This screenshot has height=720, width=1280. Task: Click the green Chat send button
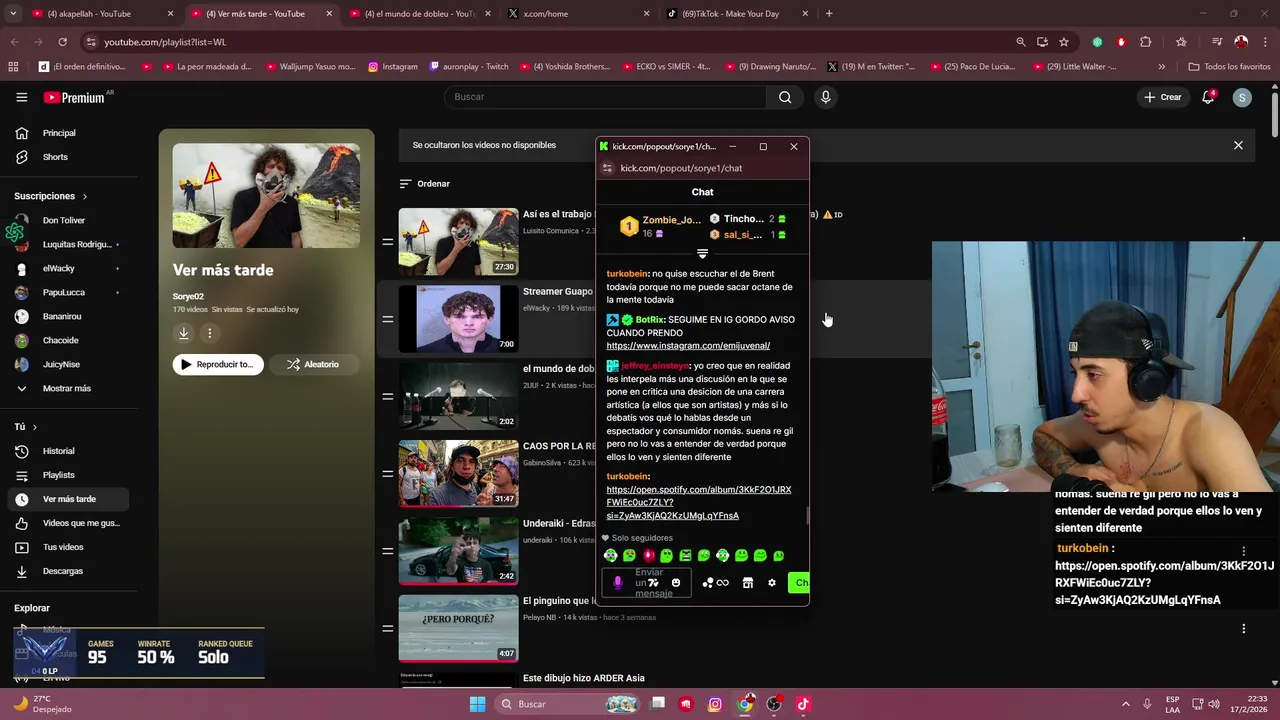point(798,583)
